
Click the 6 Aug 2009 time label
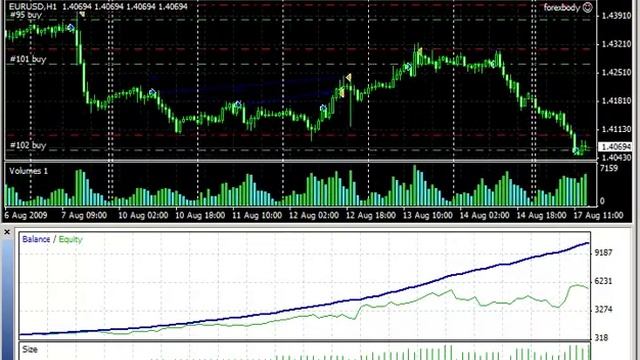[26, 215]
